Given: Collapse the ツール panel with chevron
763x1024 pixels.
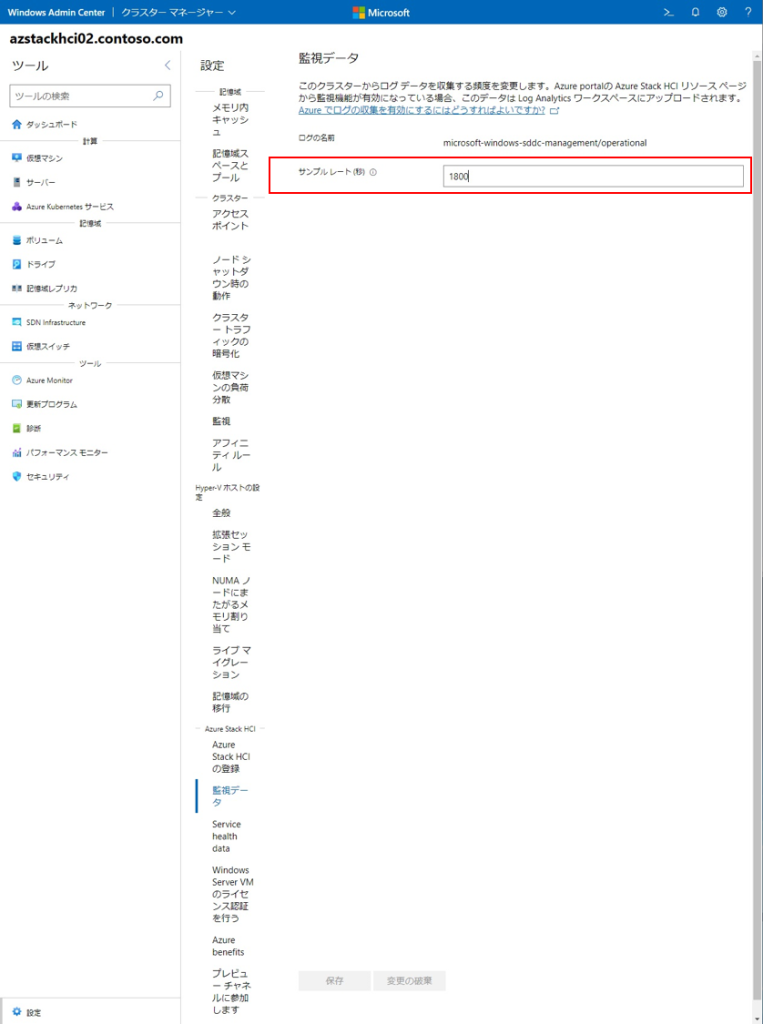Looking at the screenshot, I should point(167,65).
